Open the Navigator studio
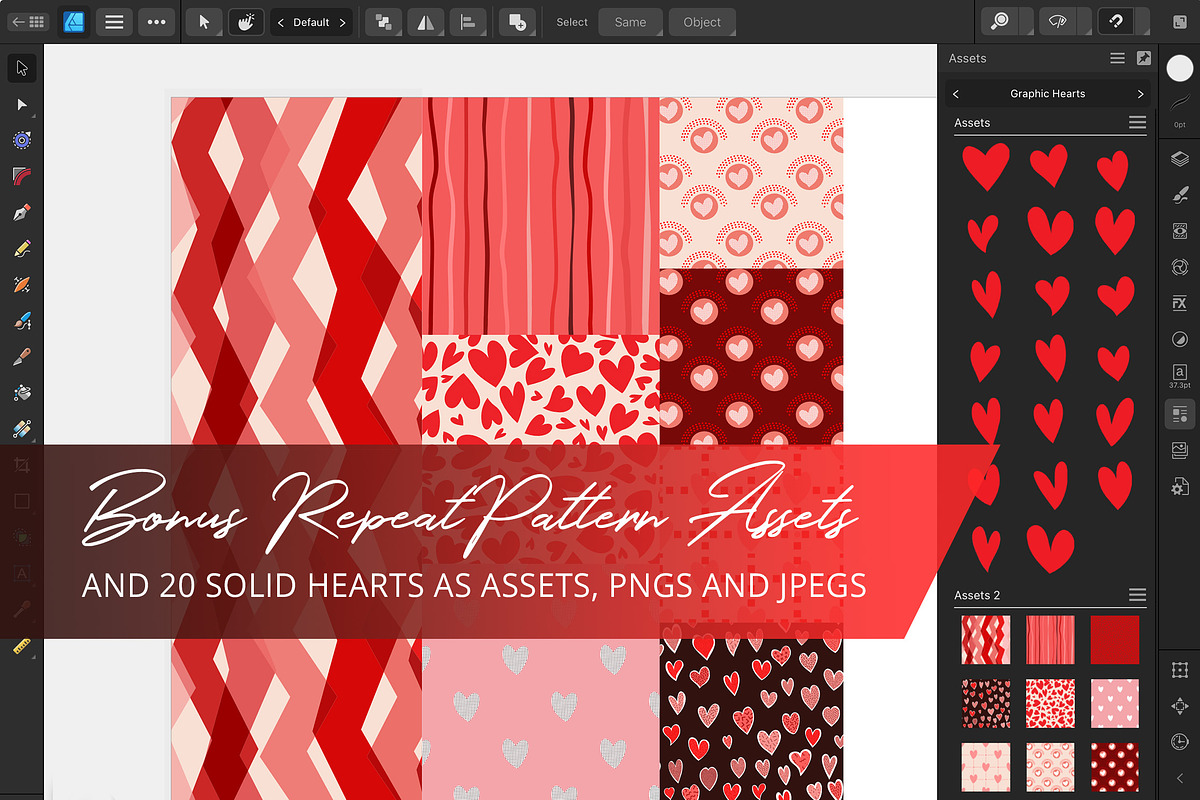 [1180, 705]
